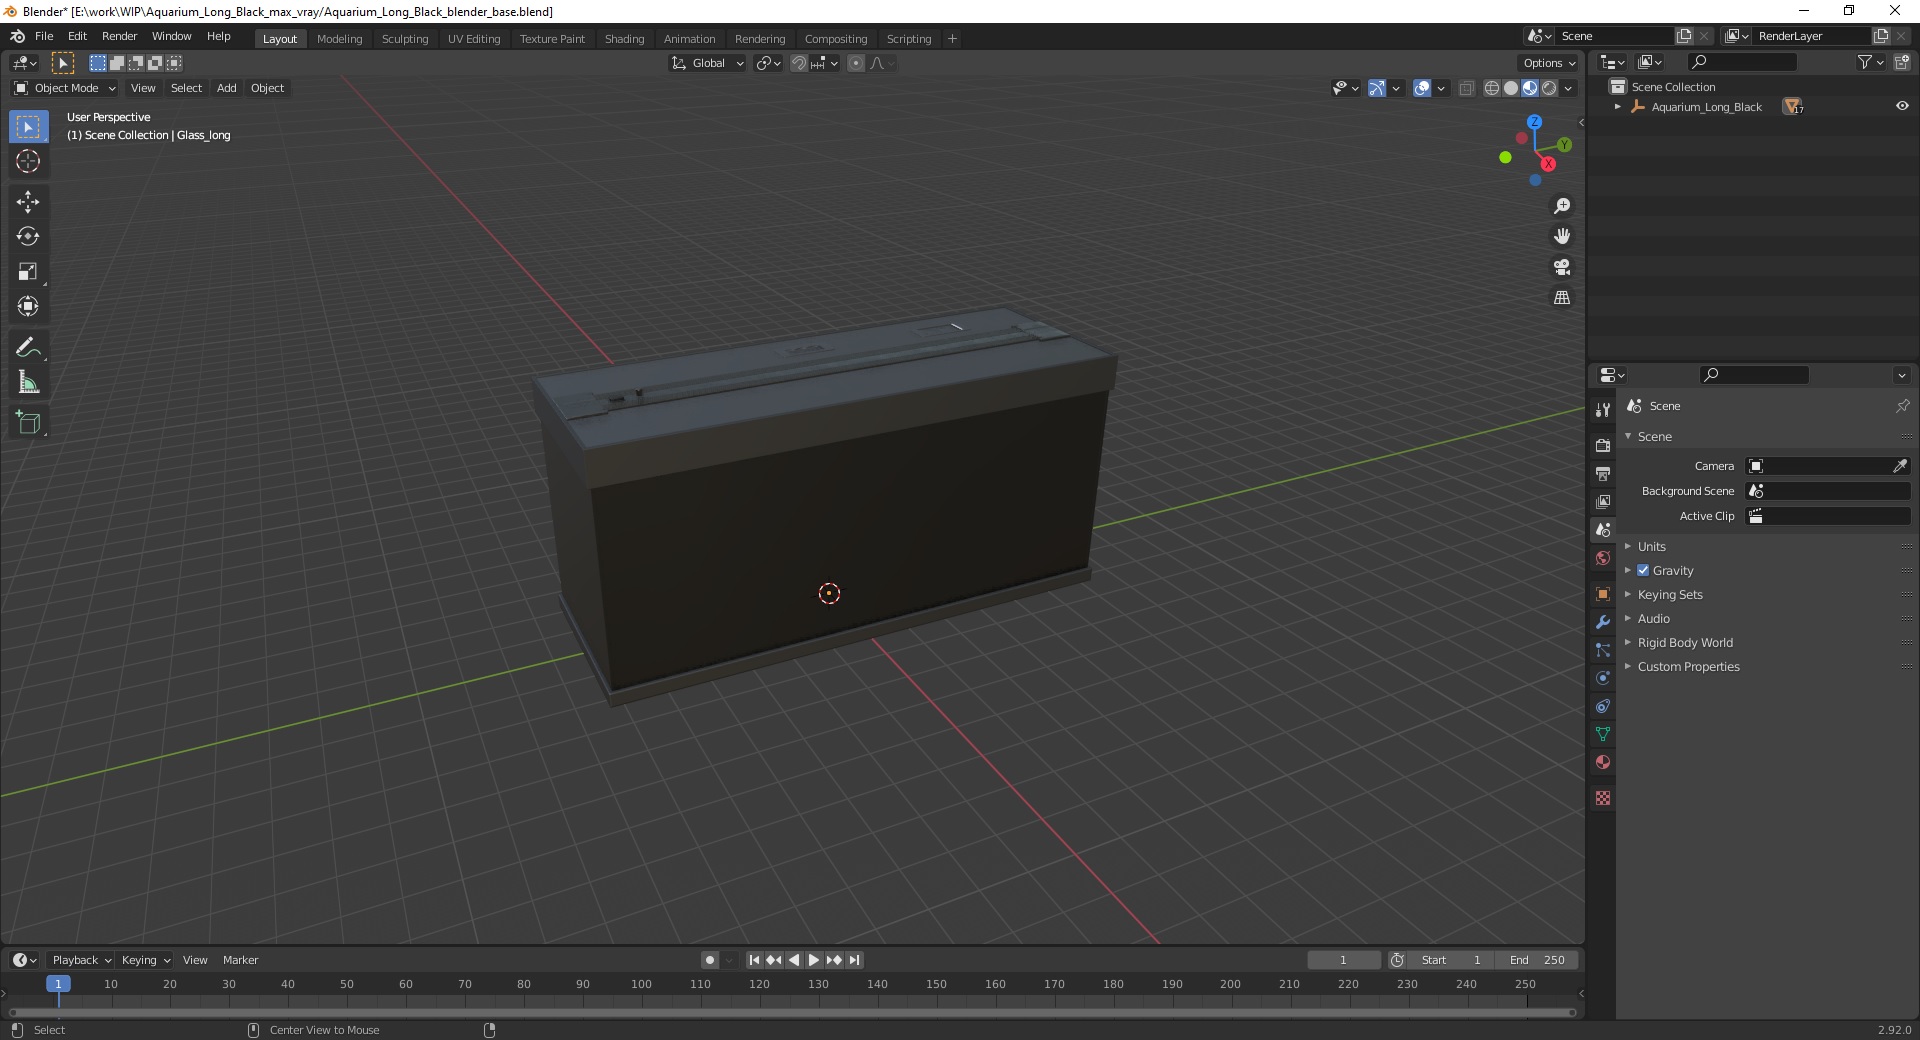Toggle X-ray display button
The image size is (1920, 1040).
[1466, 88]
